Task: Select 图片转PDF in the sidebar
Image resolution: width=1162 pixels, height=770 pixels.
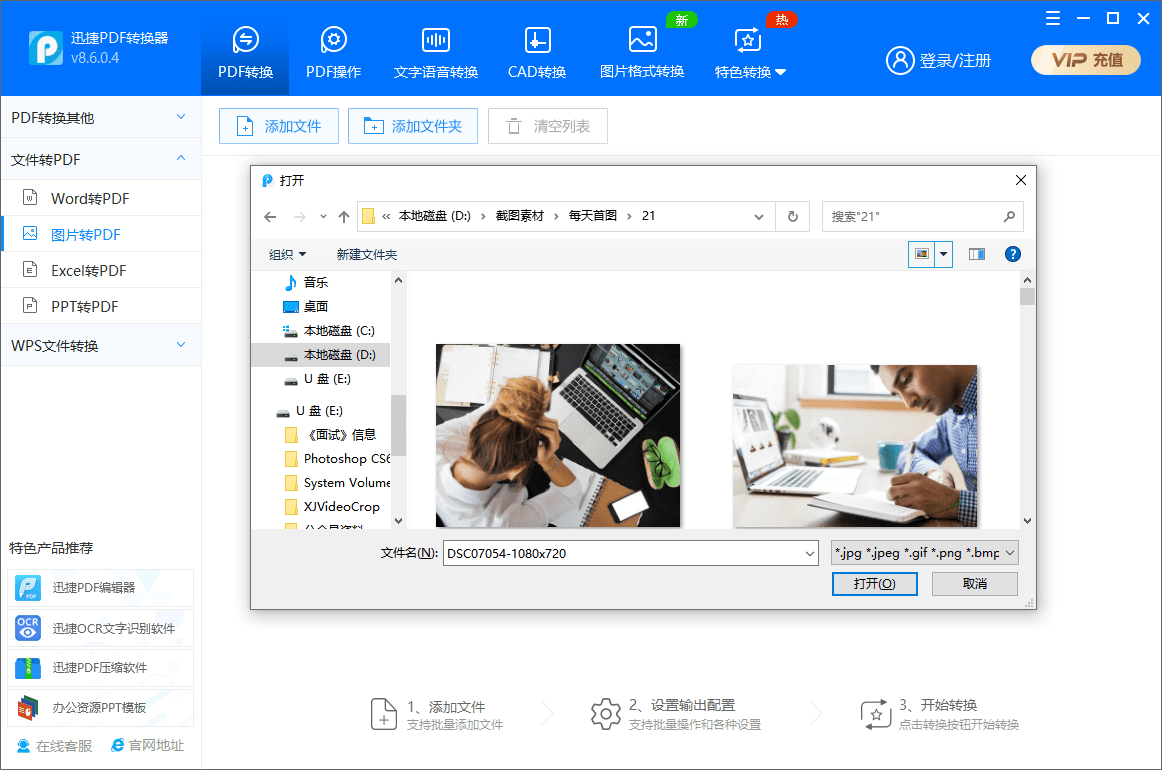Action: [101, 234]
